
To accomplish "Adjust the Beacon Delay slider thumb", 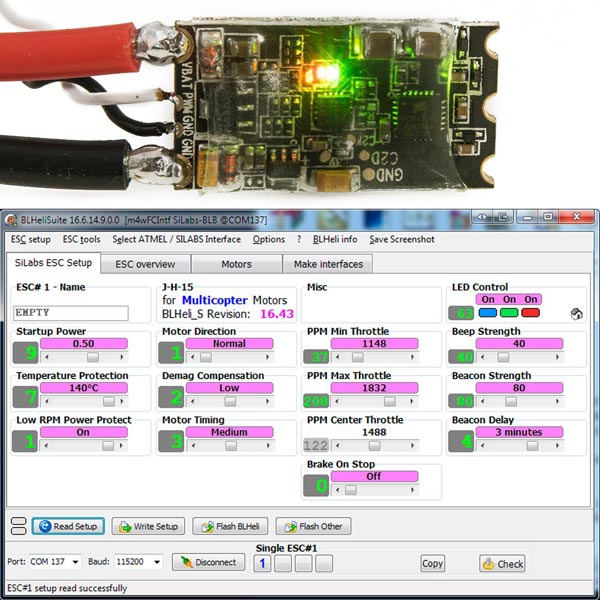I will click(532, 445).
